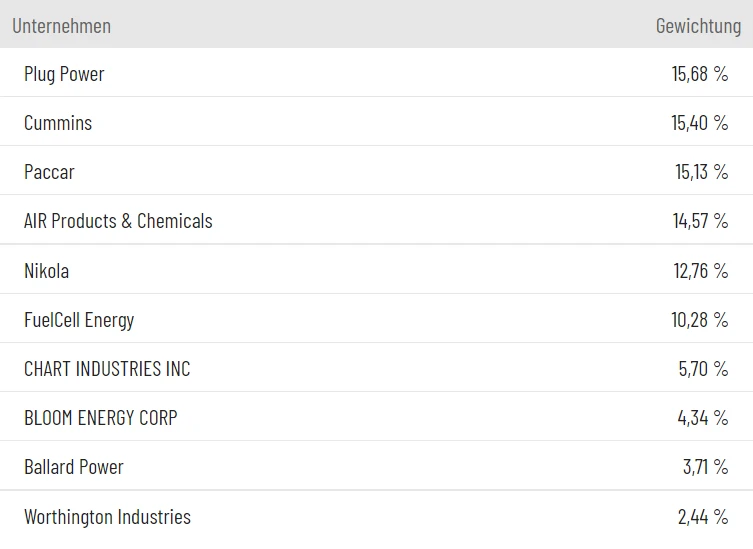Select the 12,76 % weighting cell
Screen dimensions: 753x549
coord(700,271)
